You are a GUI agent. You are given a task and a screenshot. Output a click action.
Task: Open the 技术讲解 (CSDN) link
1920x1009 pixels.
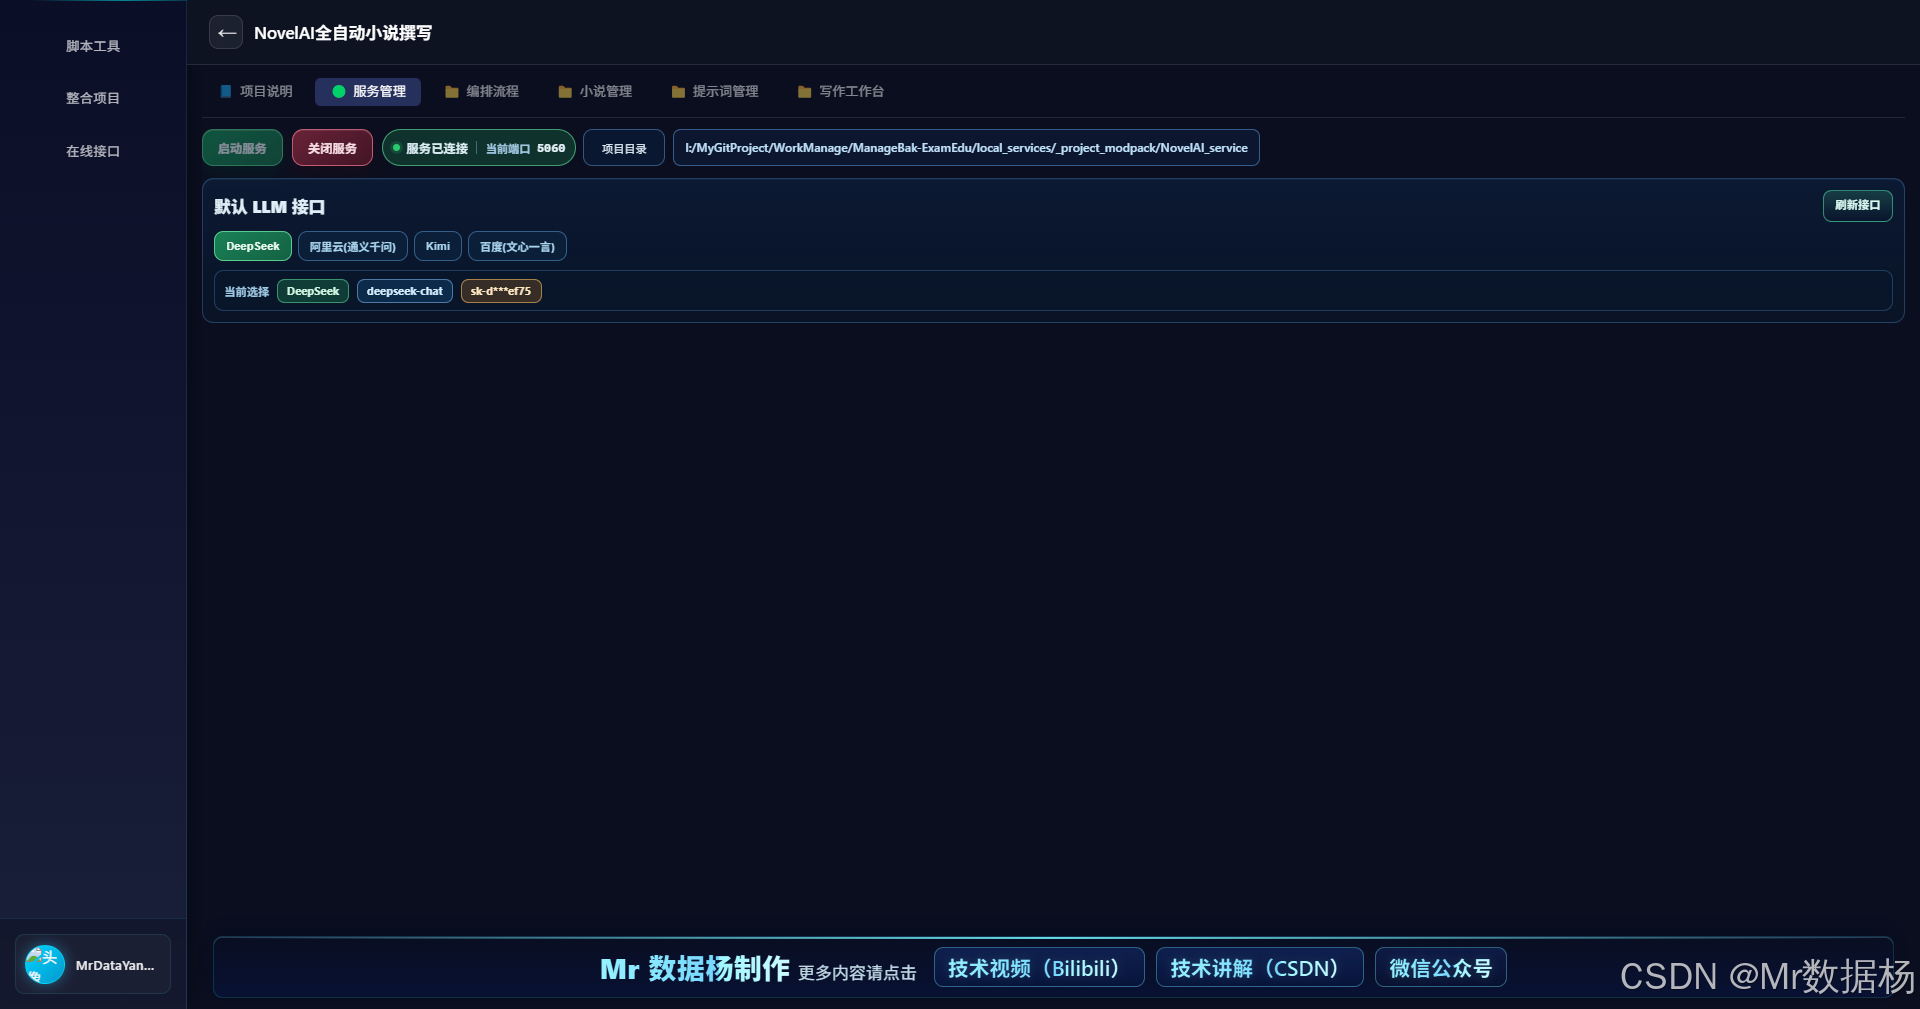(x=1259, y=967)
